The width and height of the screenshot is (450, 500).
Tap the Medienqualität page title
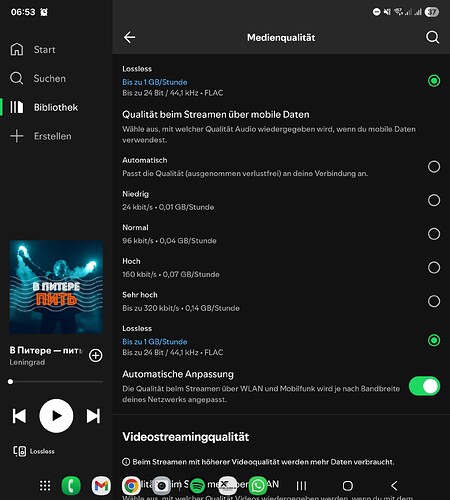click(x=281, y=38)
